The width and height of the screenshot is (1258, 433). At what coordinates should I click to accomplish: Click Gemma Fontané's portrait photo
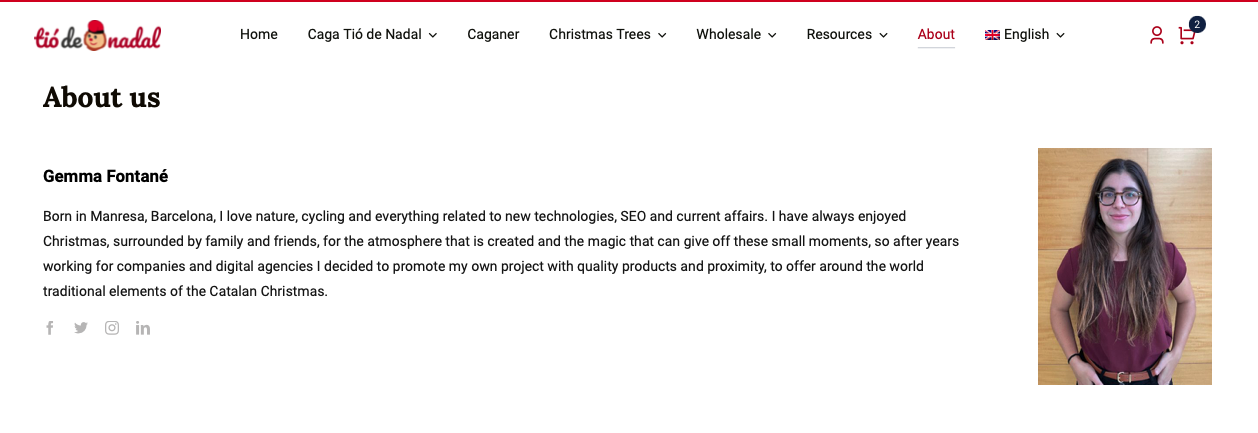pyautogui.click(x=1125, y=266)
